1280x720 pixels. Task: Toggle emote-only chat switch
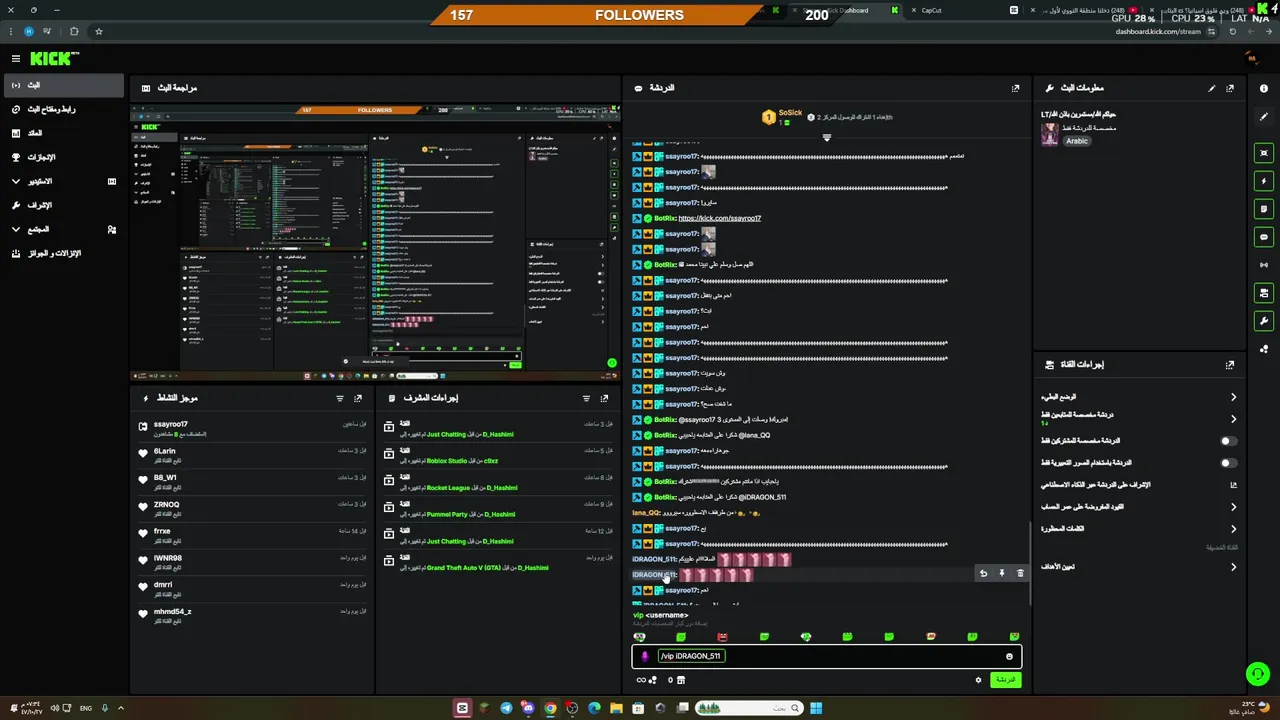[1228, 463]
